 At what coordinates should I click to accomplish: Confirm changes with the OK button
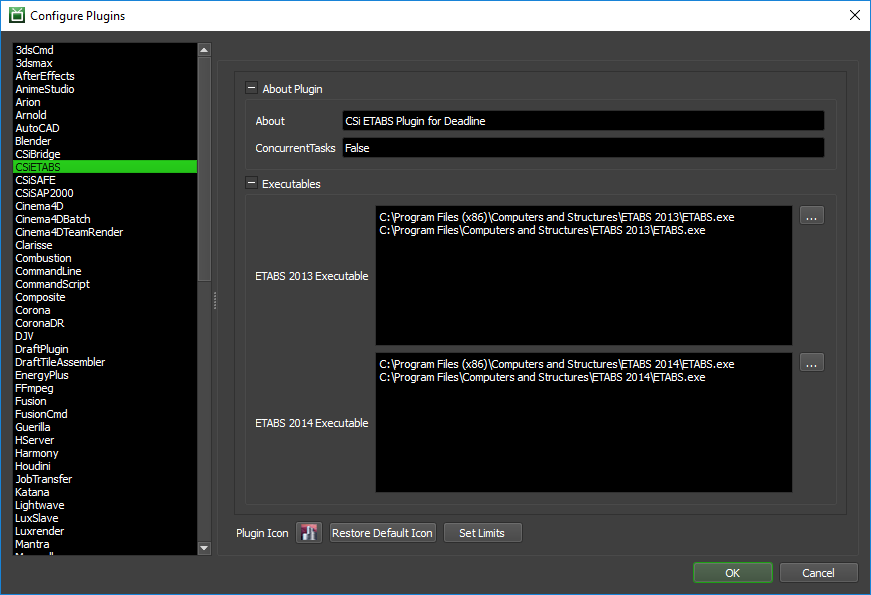[733, 573]
